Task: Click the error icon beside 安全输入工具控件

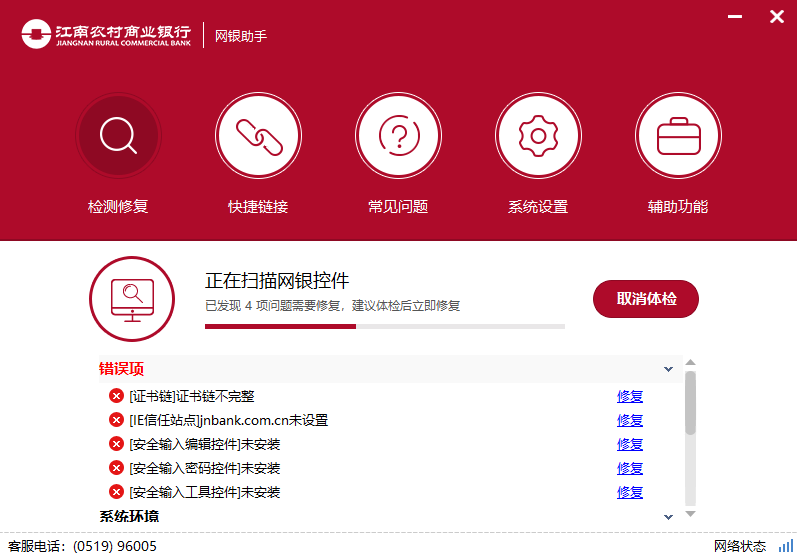Action: click(116, 491)
